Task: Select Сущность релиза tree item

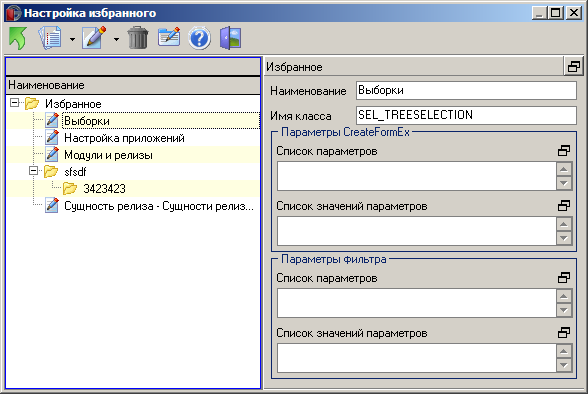Action: (x=159, y=206)
